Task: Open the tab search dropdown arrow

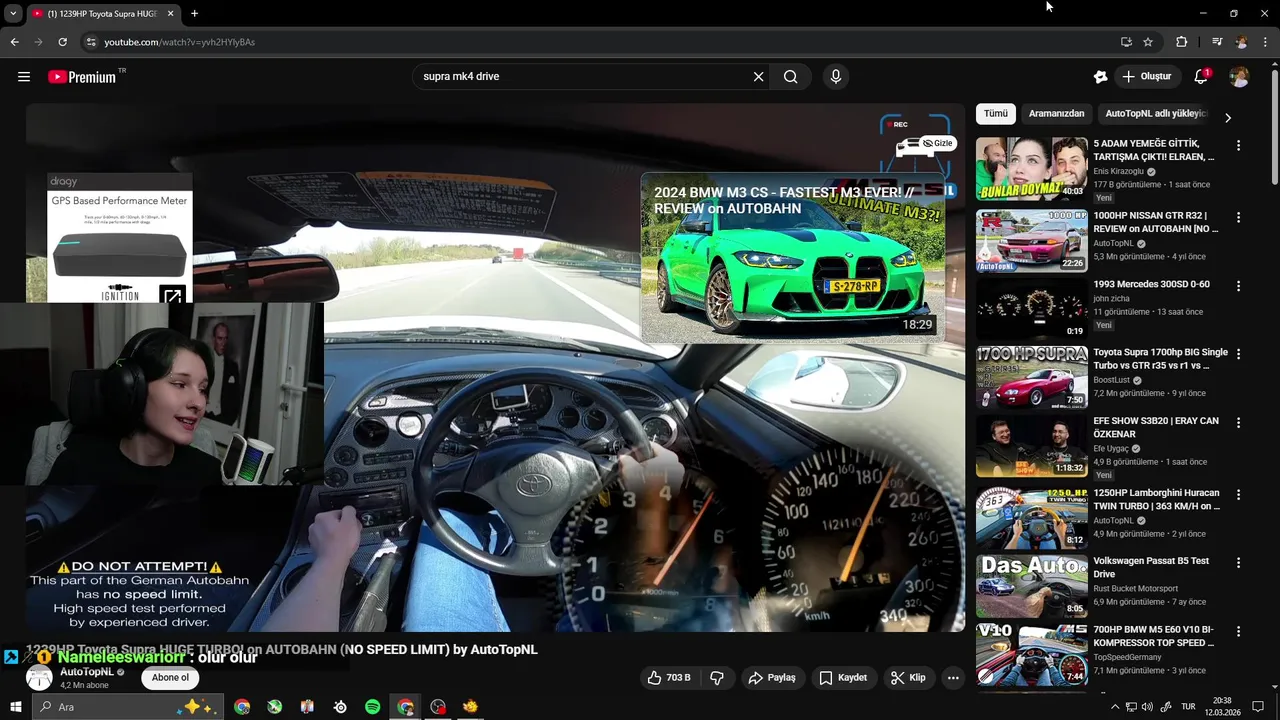Action: click(x=13, y=13)
